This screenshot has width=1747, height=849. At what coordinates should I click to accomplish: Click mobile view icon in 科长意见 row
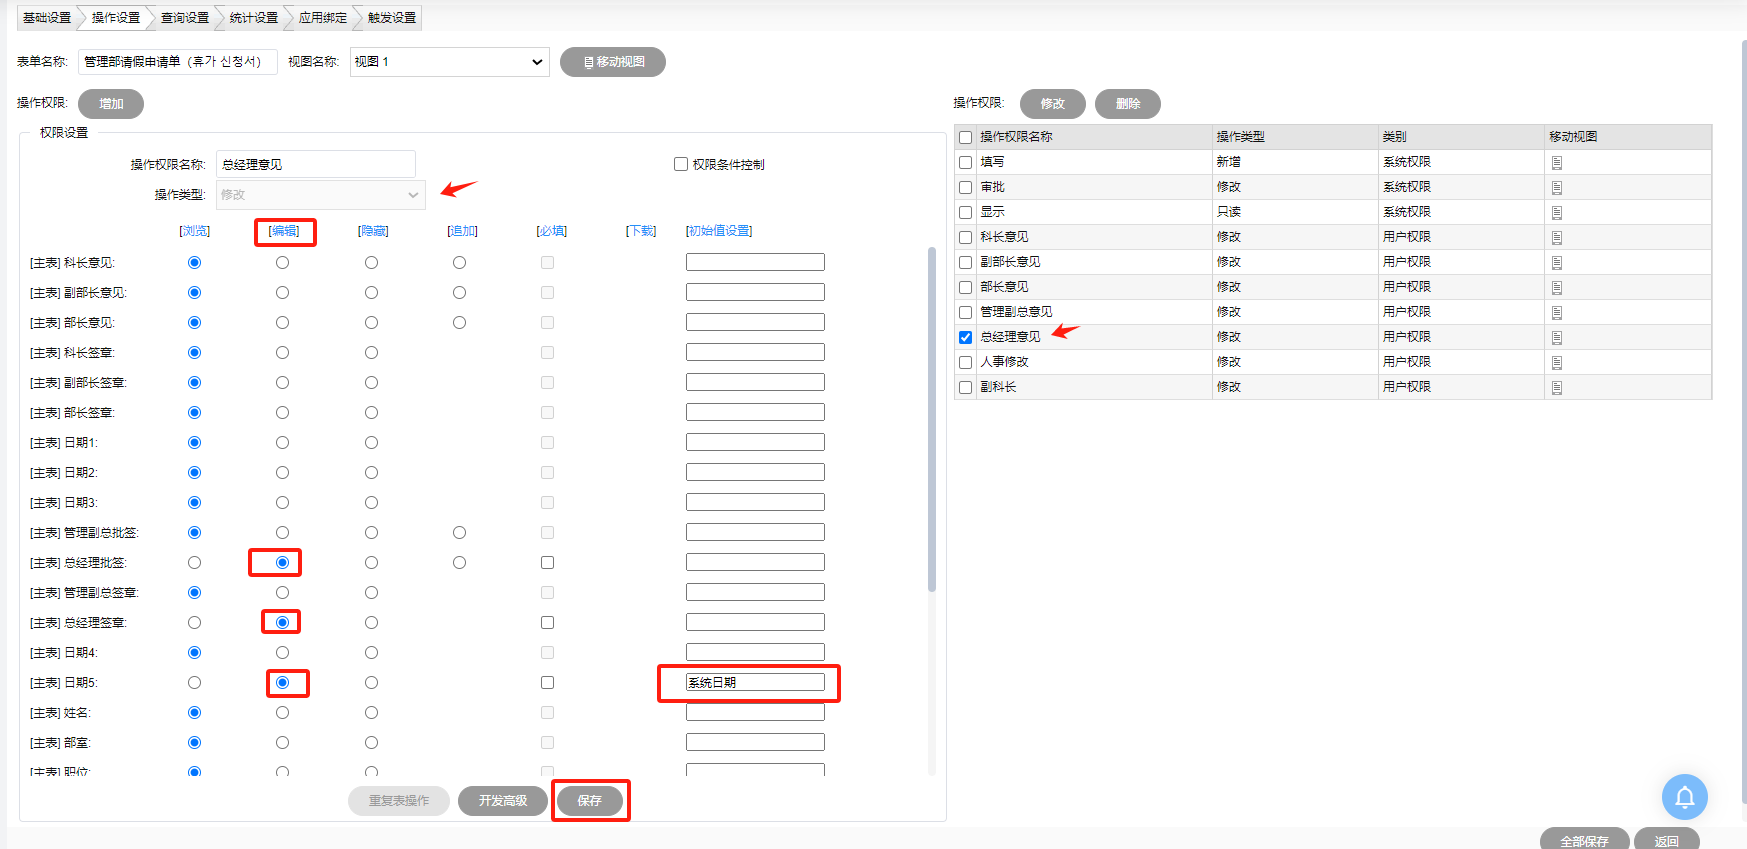coord(1557,237)
